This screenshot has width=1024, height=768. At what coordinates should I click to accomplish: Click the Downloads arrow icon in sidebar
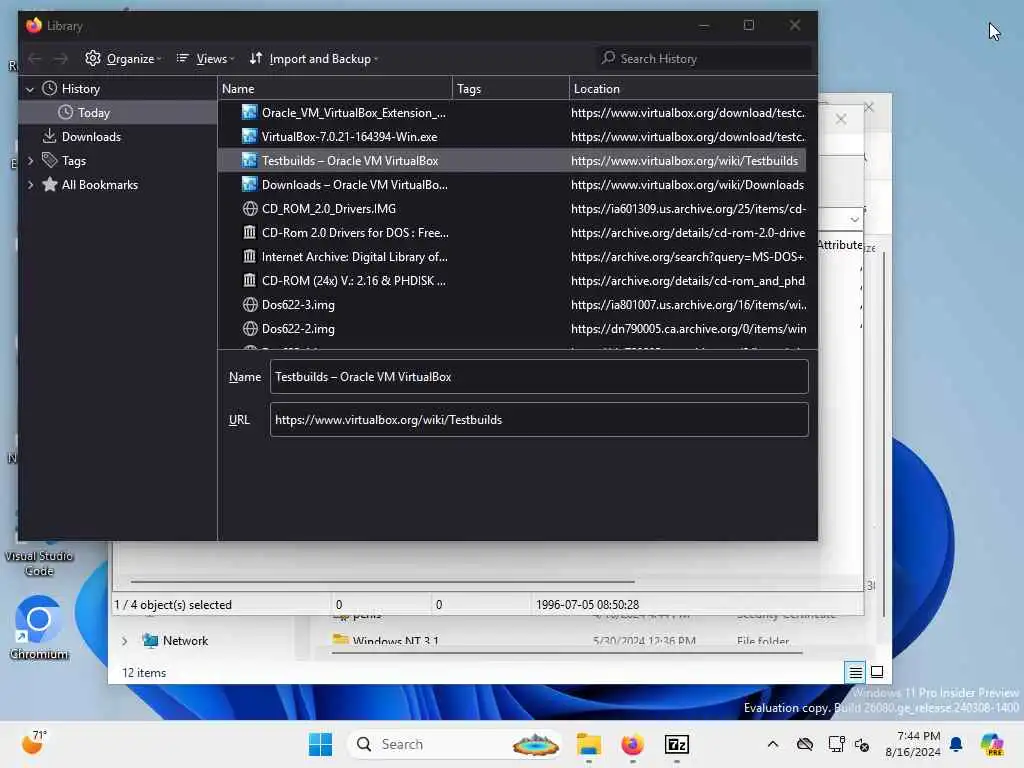coord(50,136)
